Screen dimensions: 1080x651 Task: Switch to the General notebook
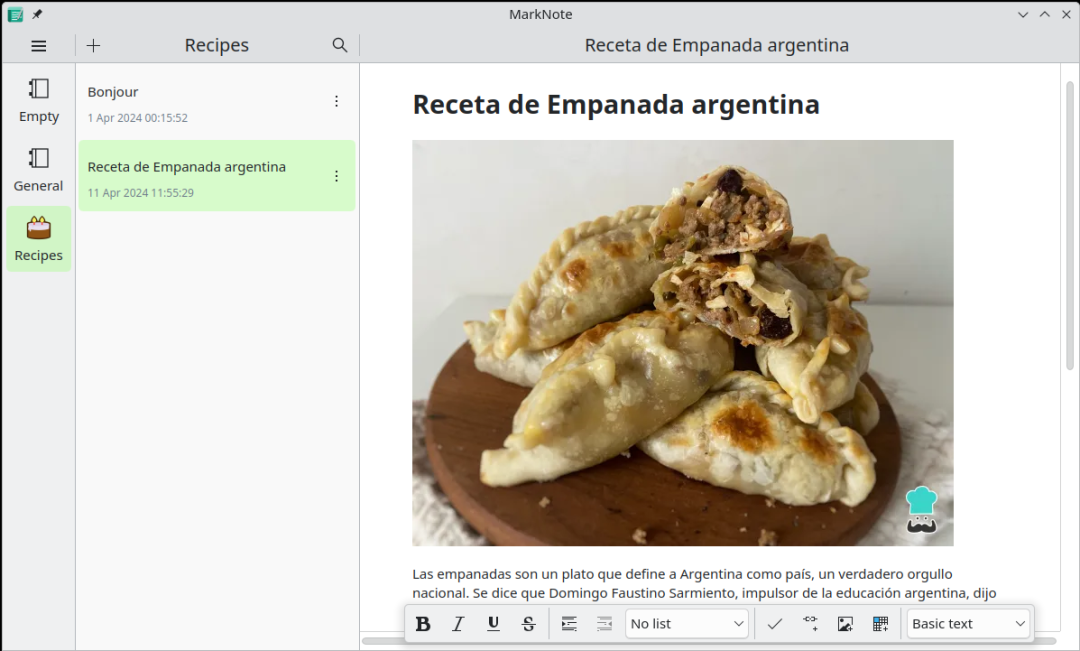coord(39,169)
